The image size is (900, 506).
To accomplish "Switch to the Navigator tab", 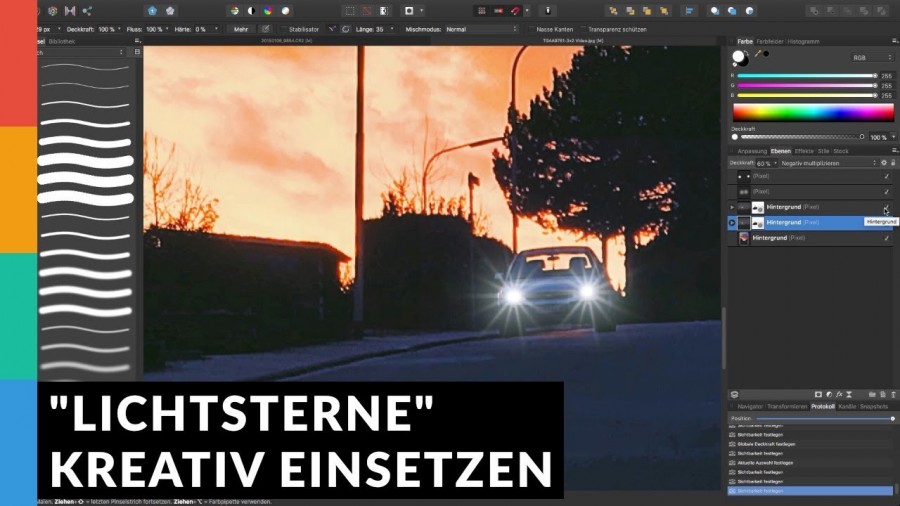I will point(750,406).
